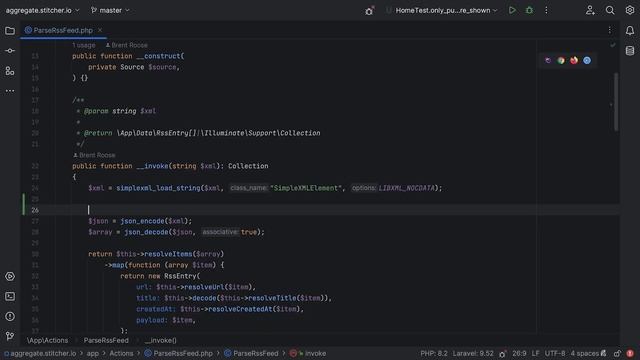Change 4 spaces indent setting

coord(584,353)
